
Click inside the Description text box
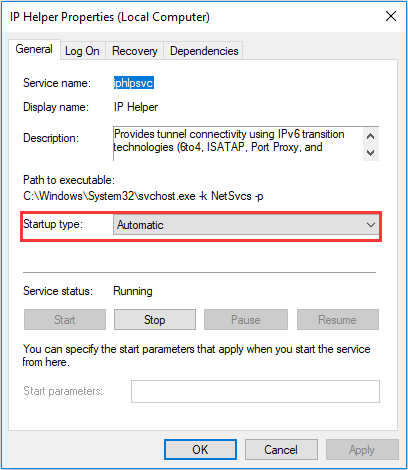point(238,144)
